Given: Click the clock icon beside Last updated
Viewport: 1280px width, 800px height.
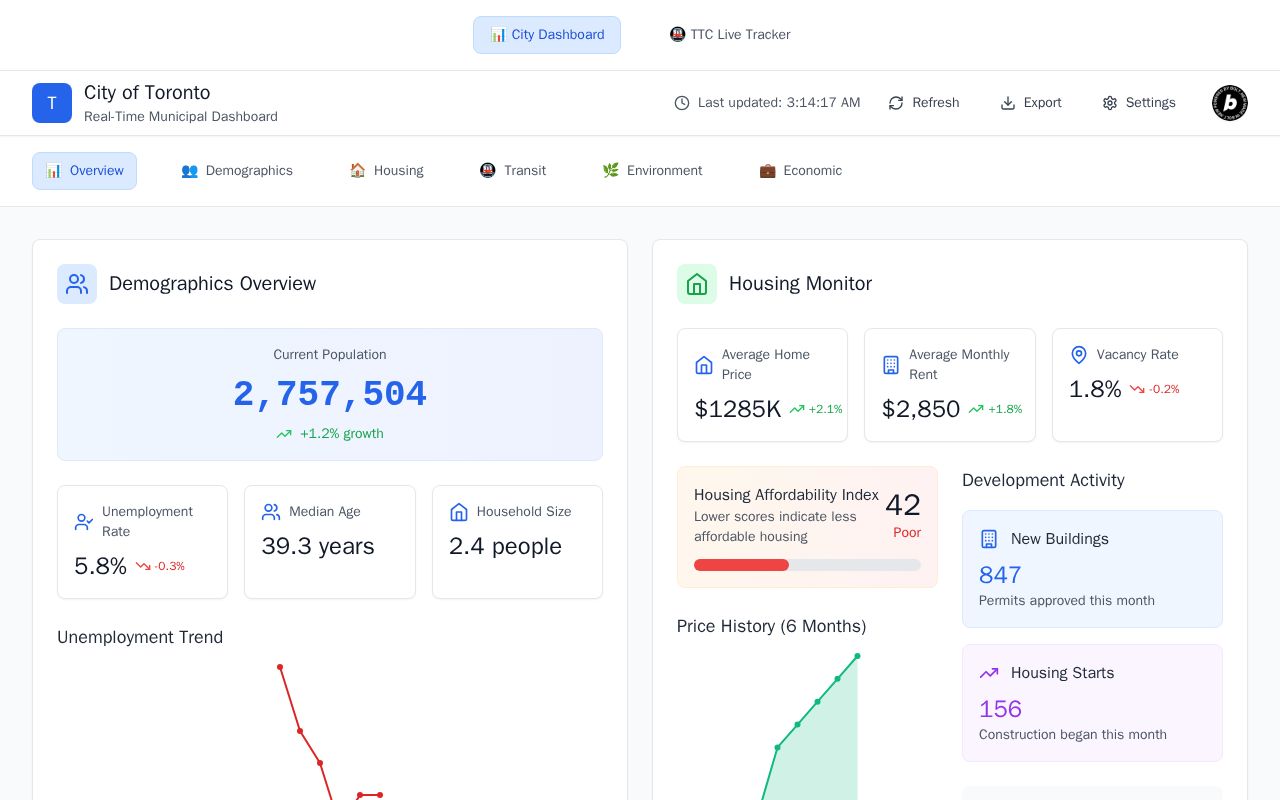Looking at the screenshot, I should [682, 103].
